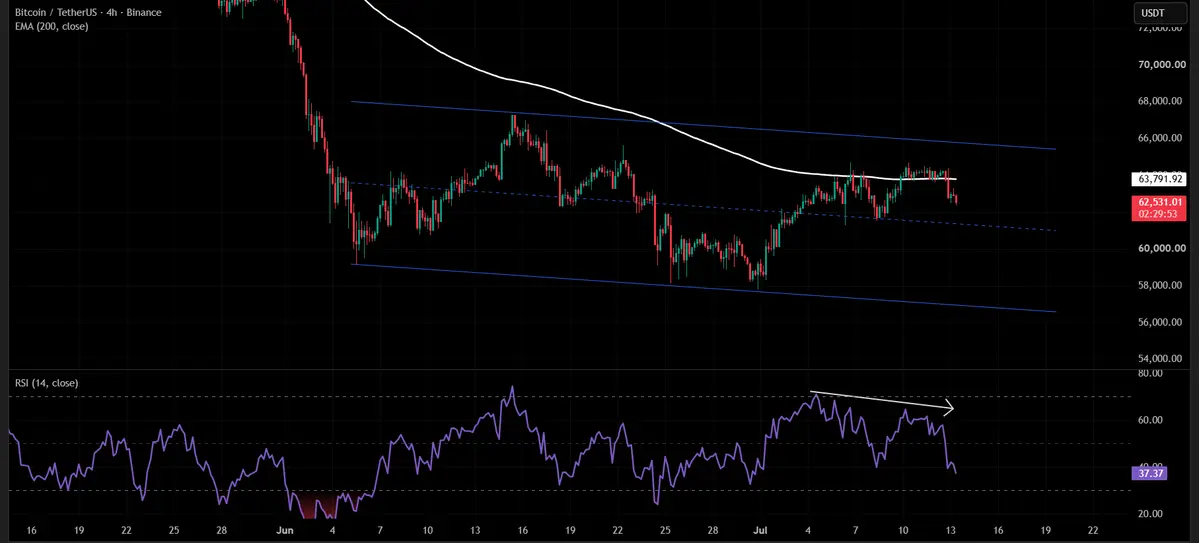Click the 66,000.00 price axis label
The image size is (1199, 543).
[x=1161, y=138]
